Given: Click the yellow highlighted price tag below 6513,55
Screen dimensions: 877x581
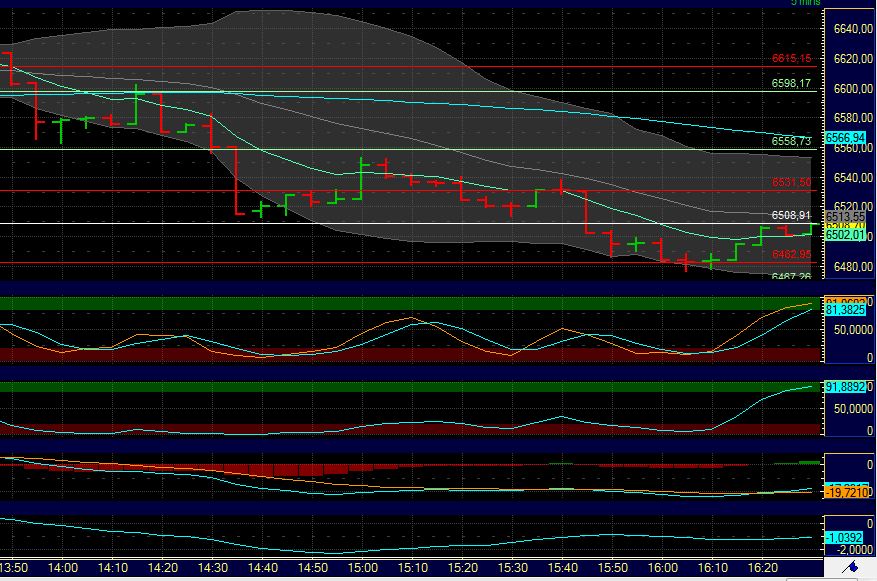Looking at the screenshot, I should click(x=845, y=227).
